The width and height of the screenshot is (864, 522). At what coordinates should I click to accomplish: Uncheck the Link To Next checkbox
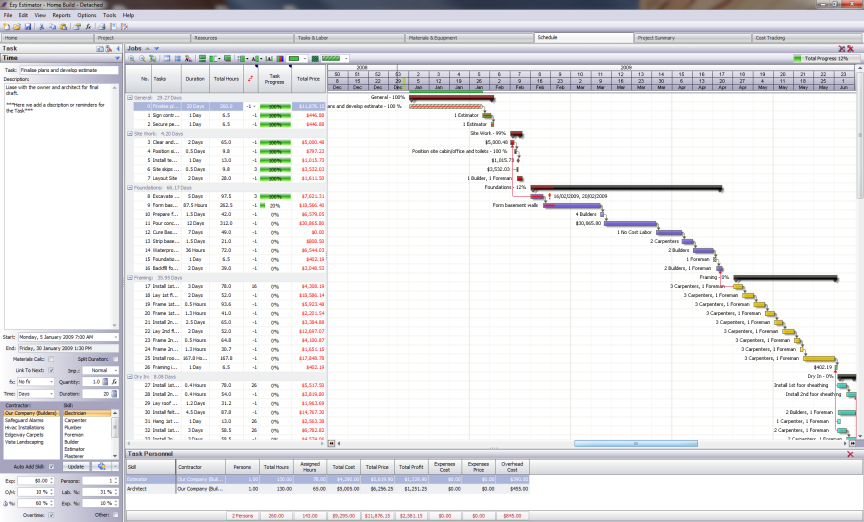click(51, 370)
